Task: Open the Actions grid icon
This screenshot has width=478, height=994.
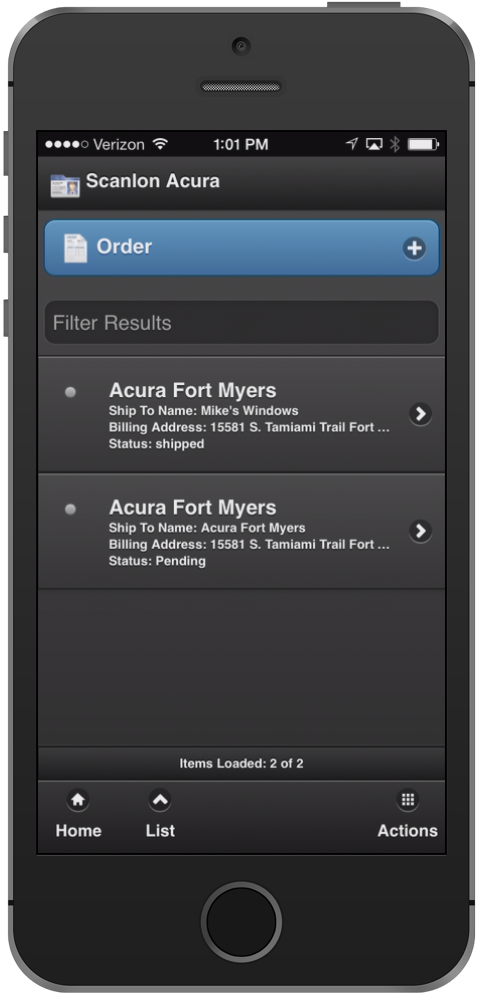Action: tap(408, 799)
